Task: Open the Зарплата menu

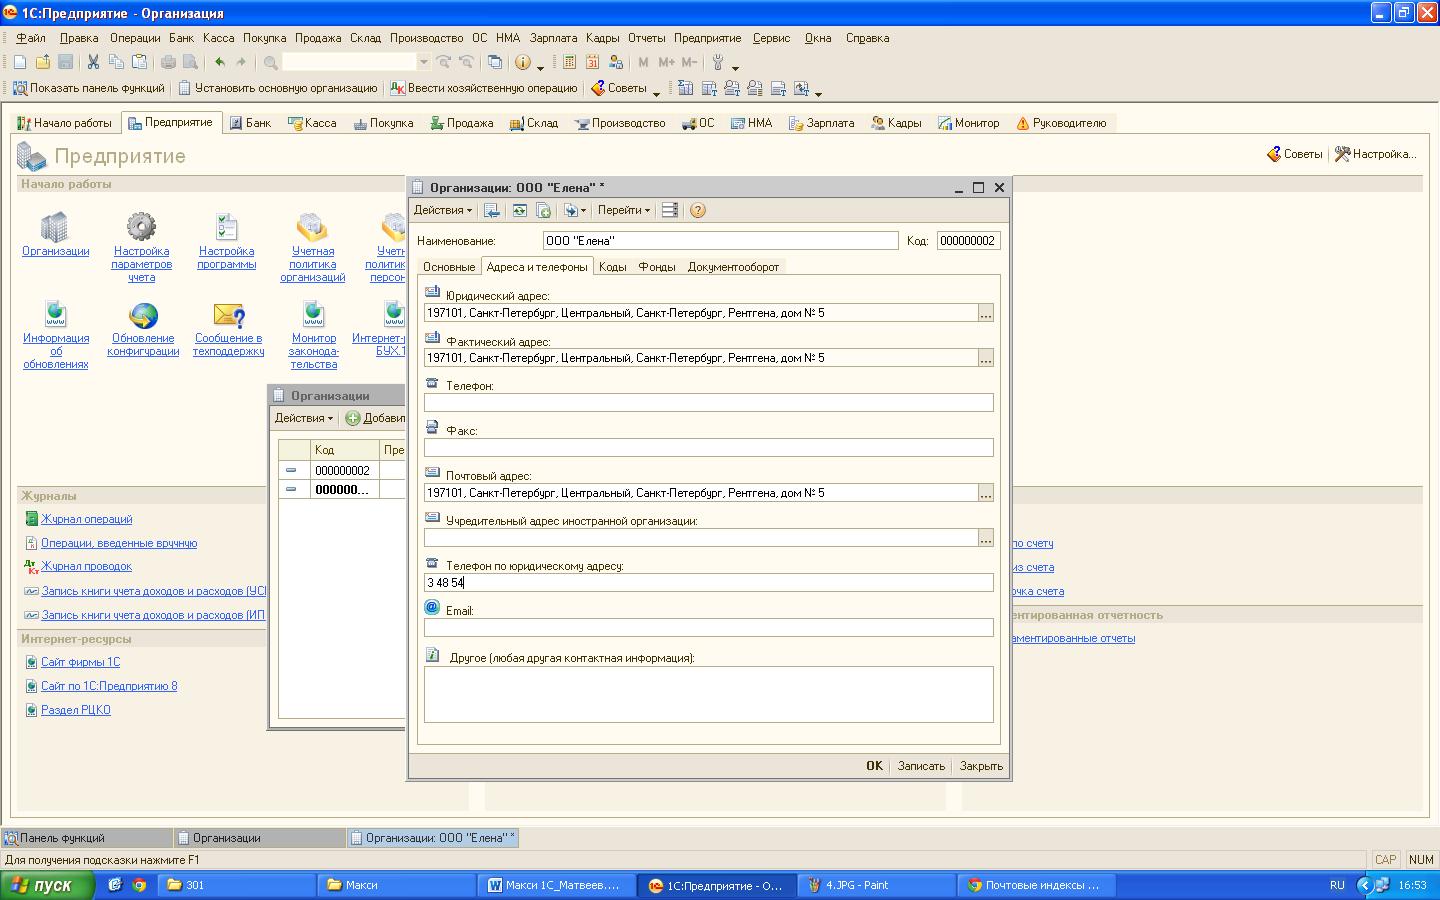Action: coord(554,38)
